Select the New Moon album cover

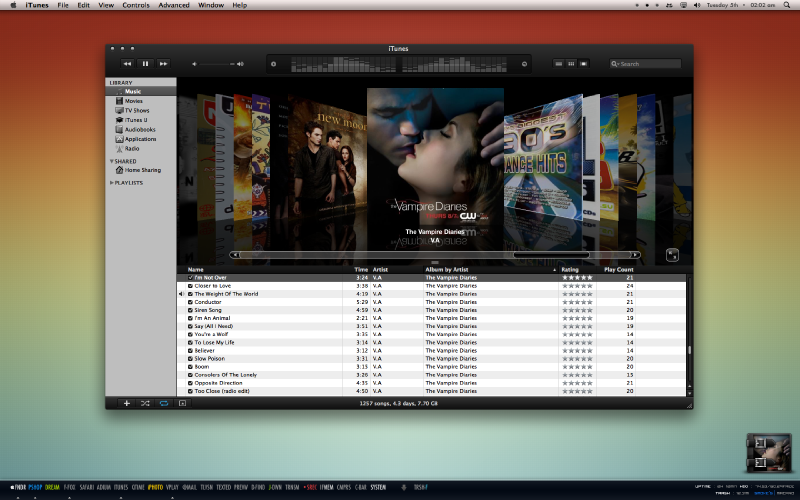point(327,158)
